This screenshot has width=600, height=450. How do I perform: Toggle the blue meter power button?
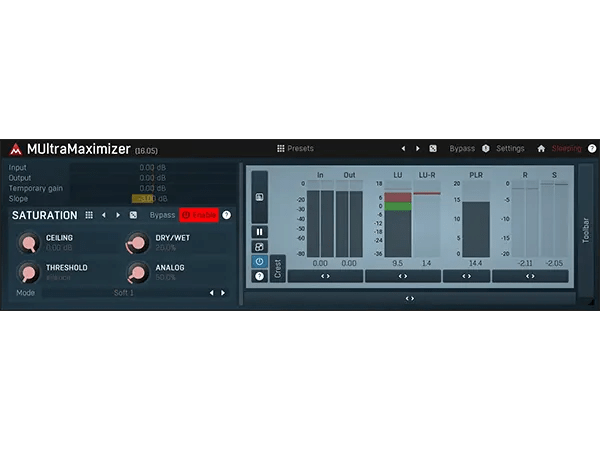click(259, 262)
